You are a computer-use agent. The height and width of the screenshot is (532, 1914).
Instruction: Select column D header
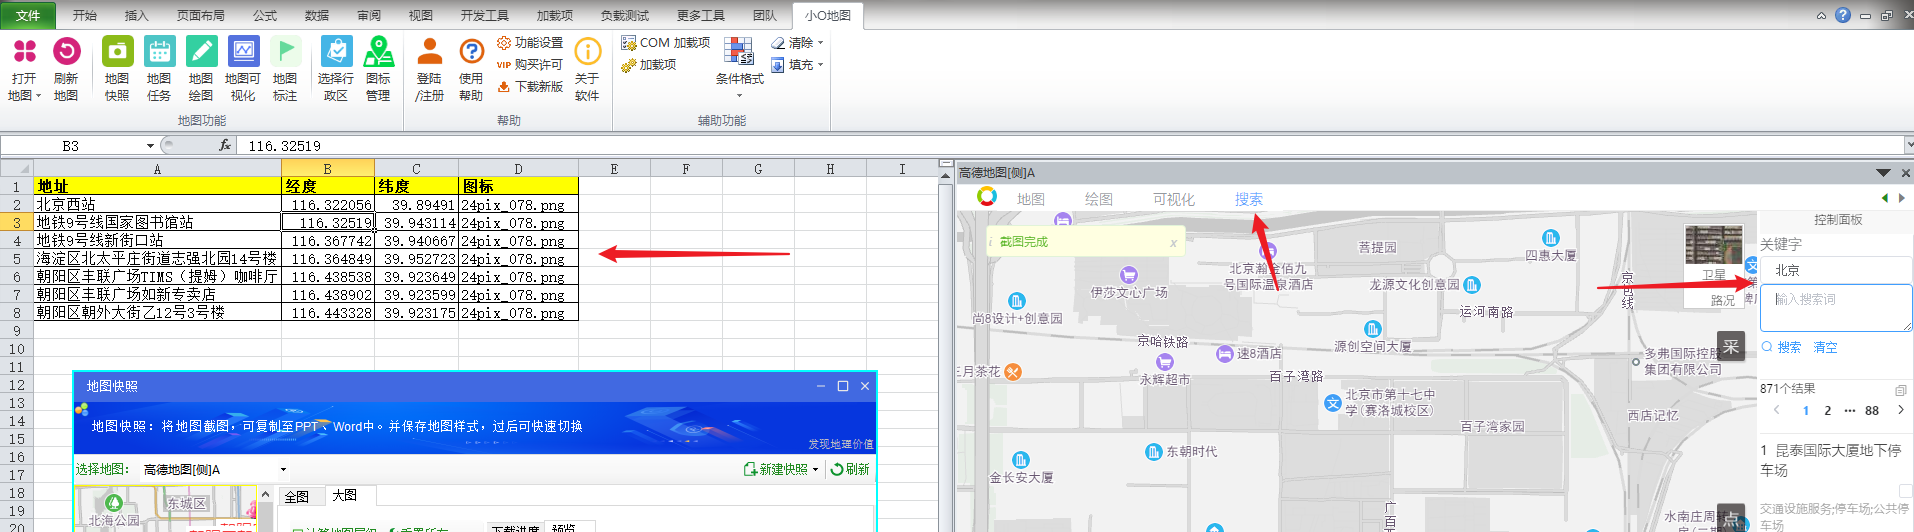[518, 168]
